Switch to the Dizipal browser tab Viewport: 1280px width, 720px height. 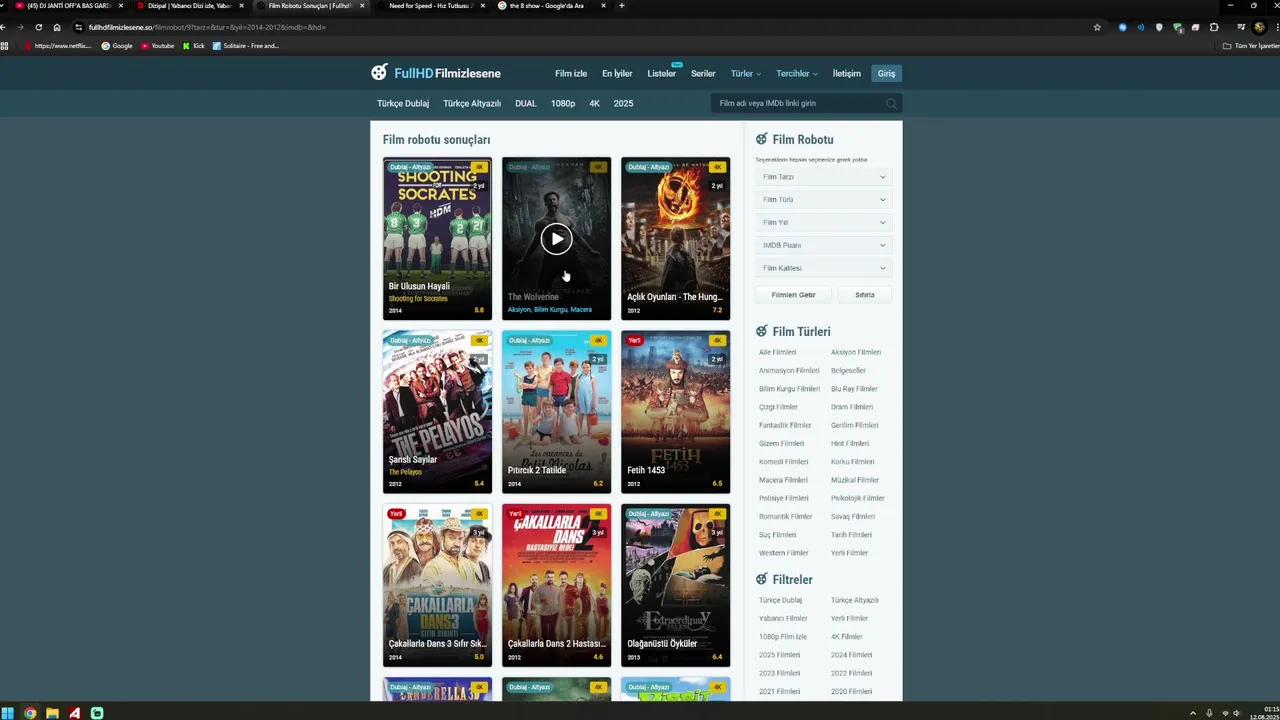tap(189, 6)
